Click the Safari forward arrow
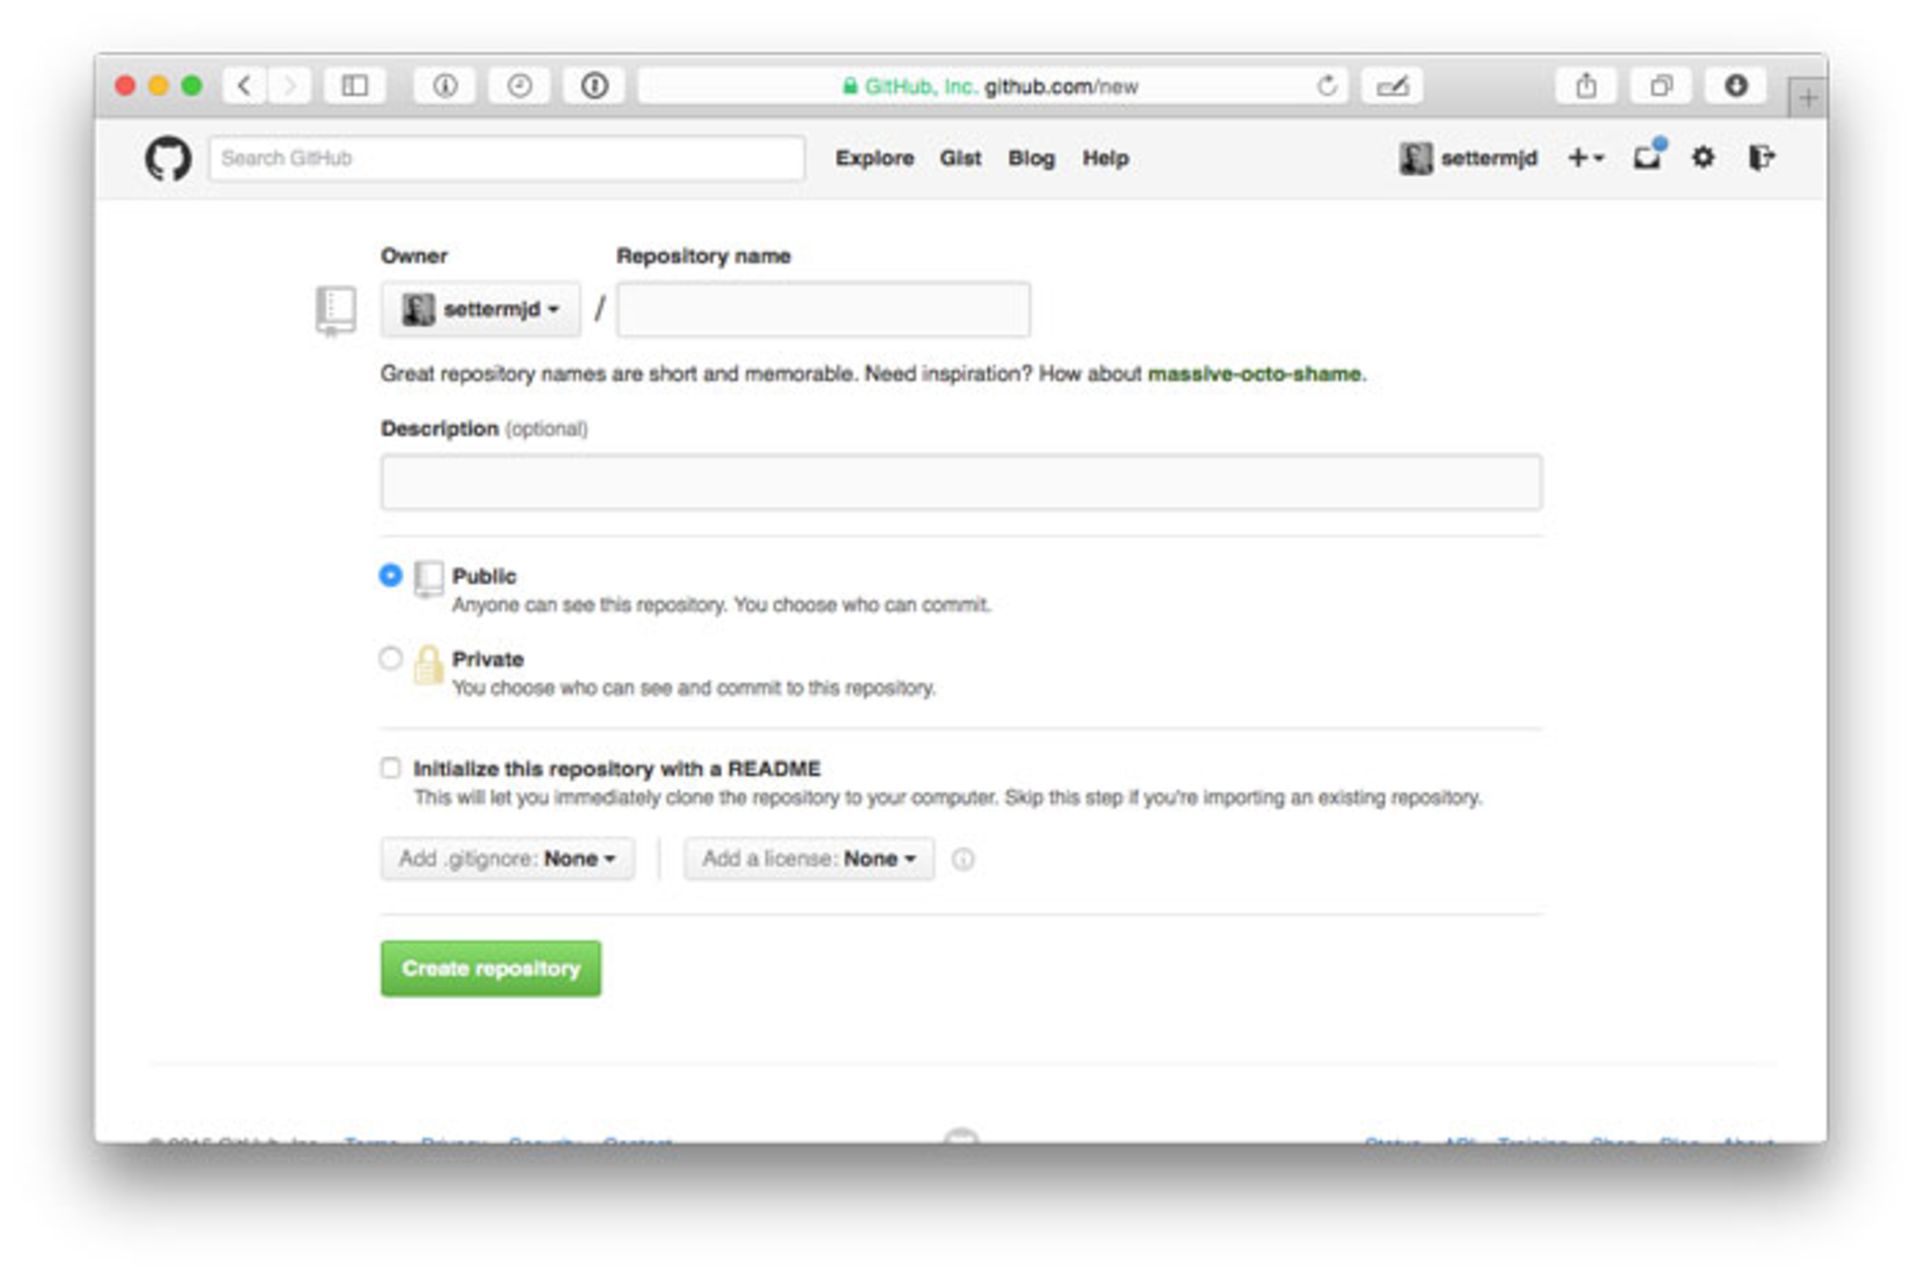 click(290, 86)
